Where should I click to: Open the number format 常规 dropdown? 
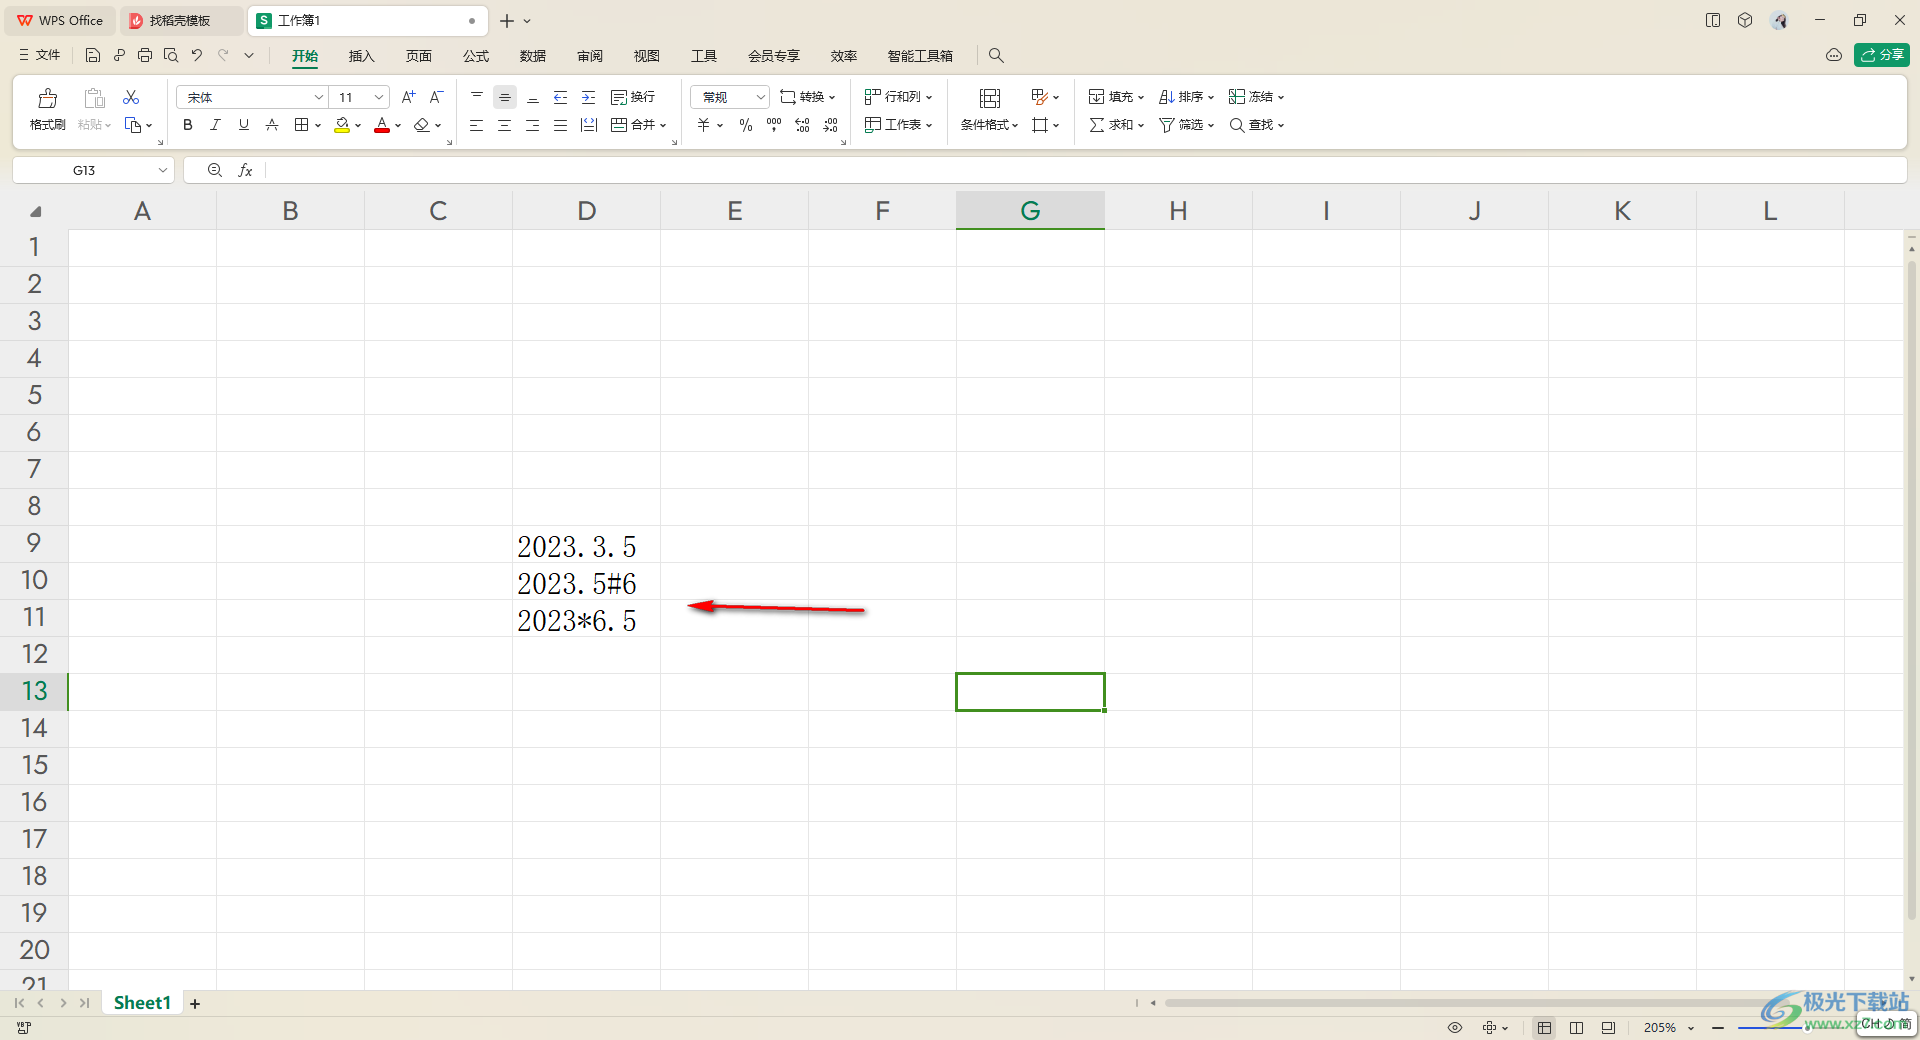tap(760, 97)
